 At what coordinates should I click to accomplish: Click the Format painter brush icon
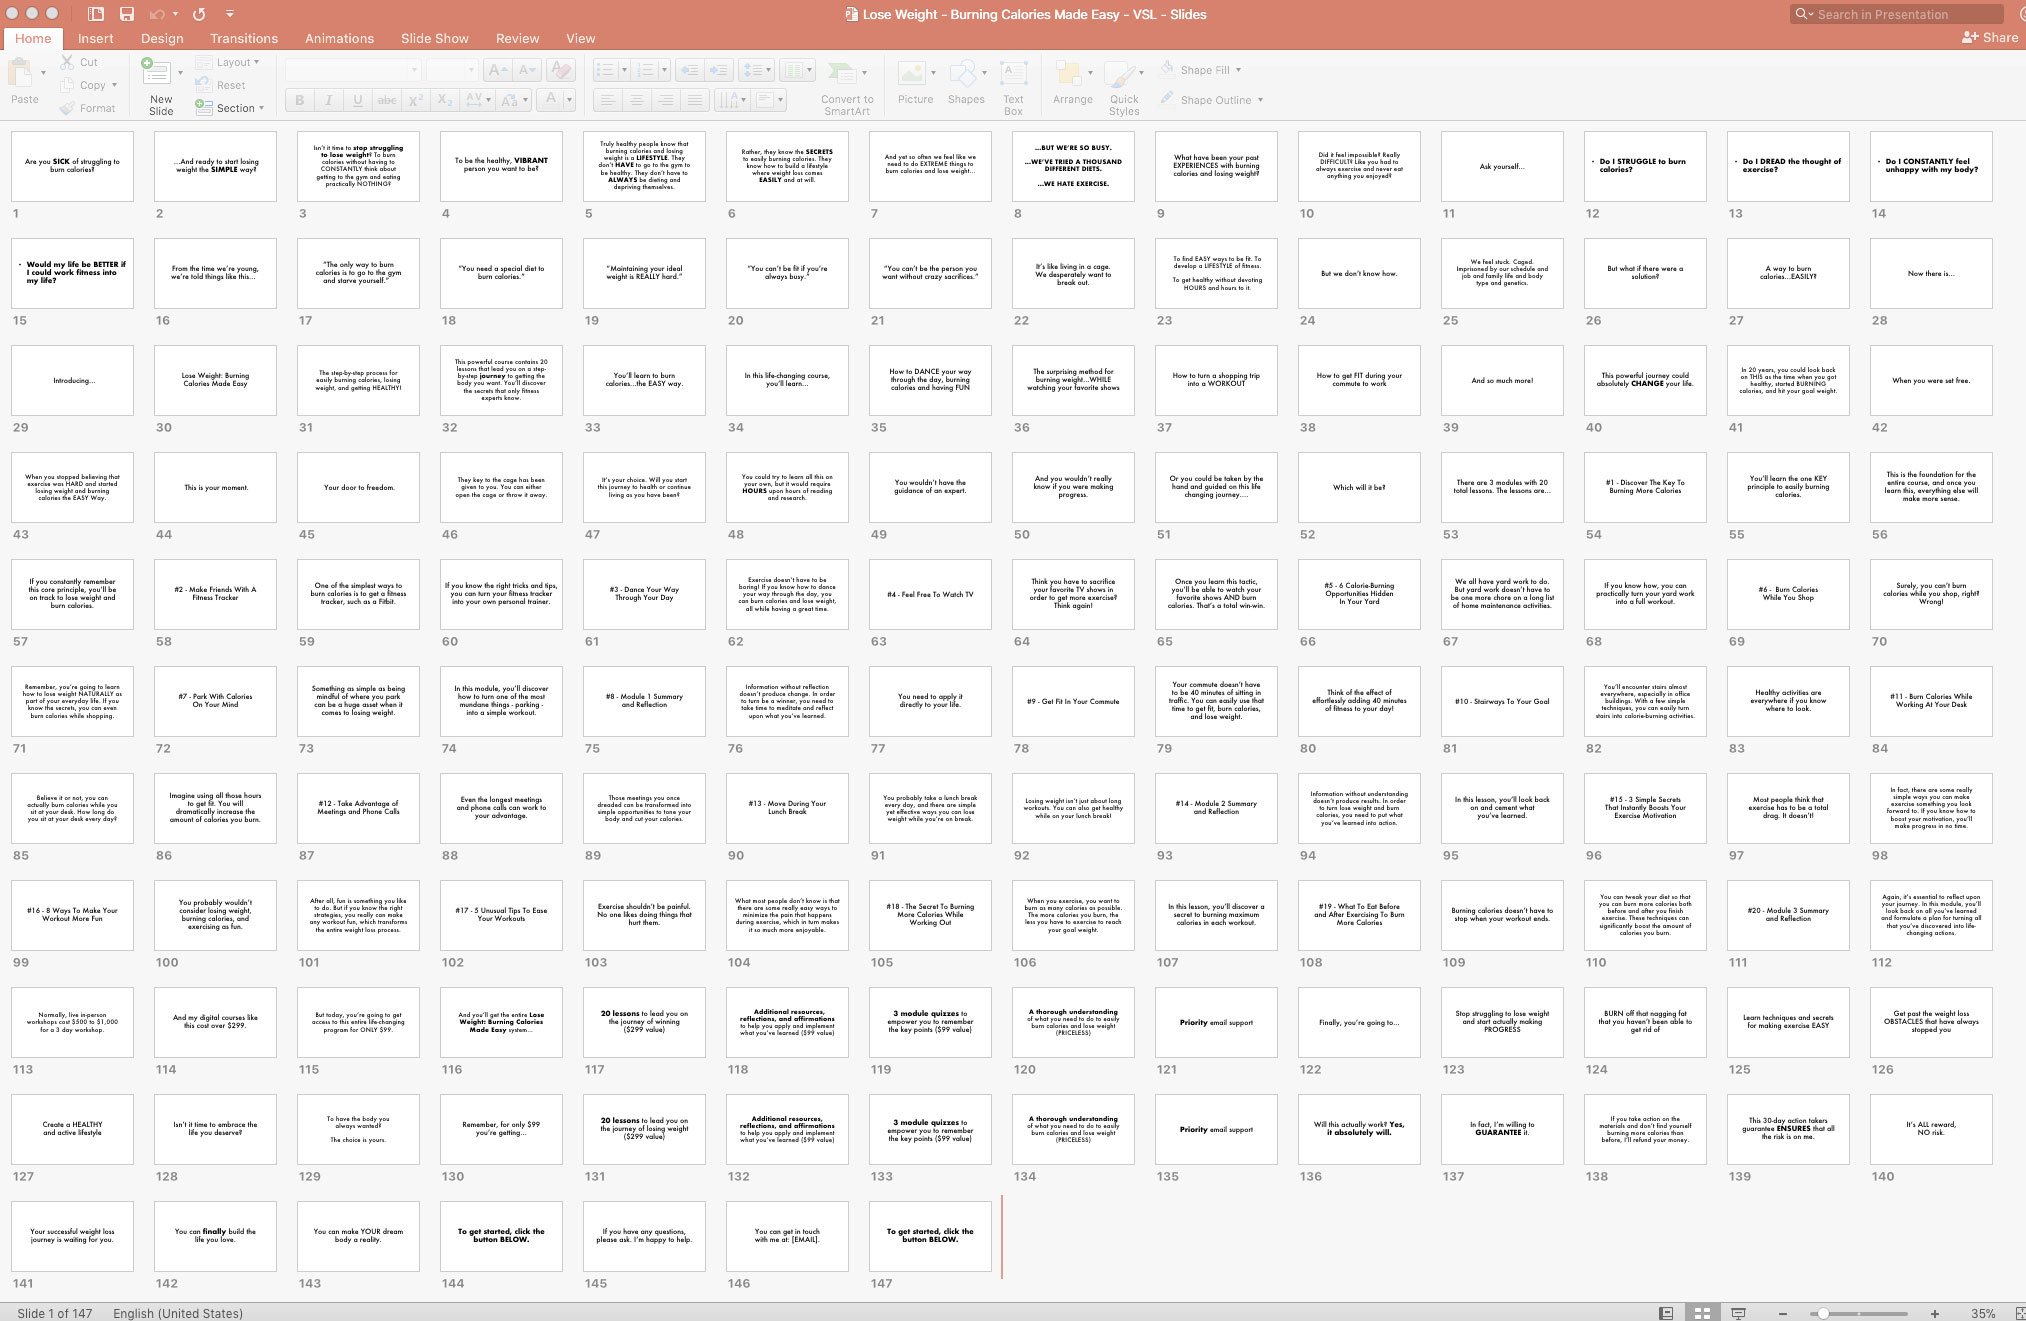point(67,108)
